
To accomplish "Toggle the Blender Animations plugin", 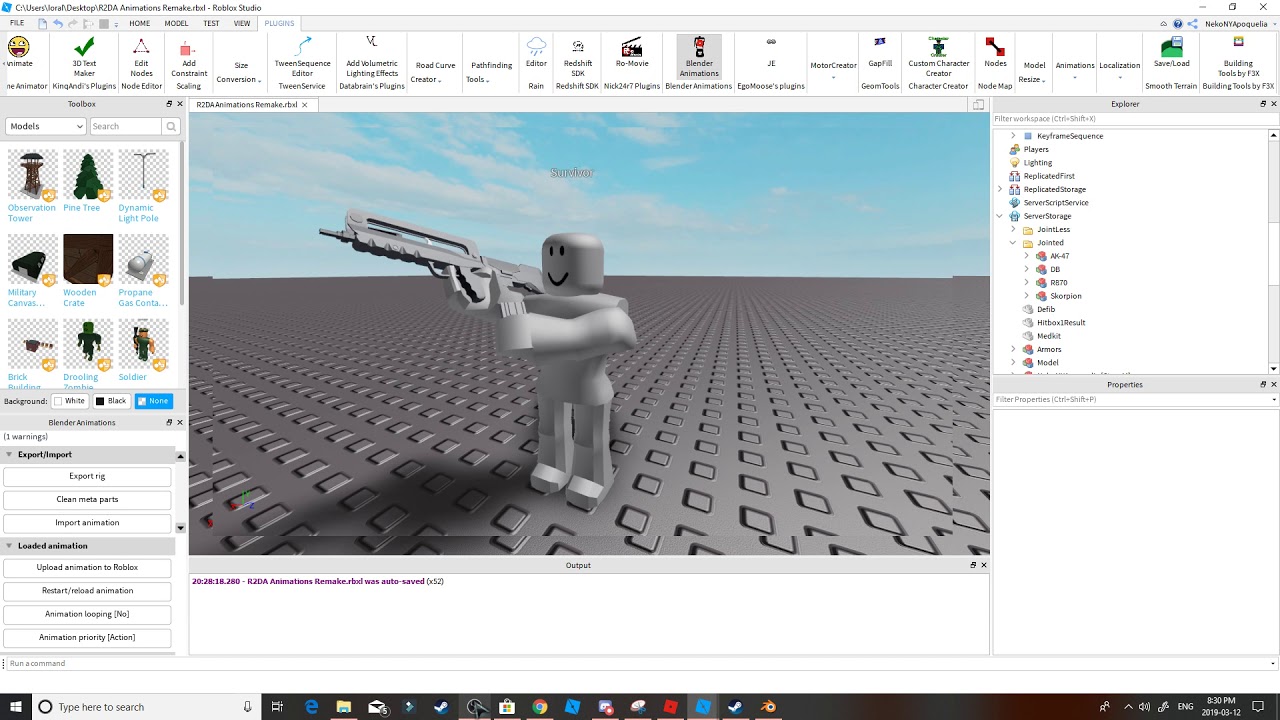I will click(x=699, y=57).
